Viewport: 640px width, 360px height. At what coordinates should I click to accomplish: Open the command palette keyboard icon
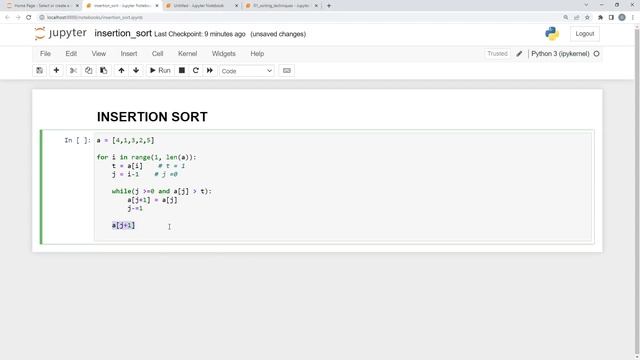[287, 71]
